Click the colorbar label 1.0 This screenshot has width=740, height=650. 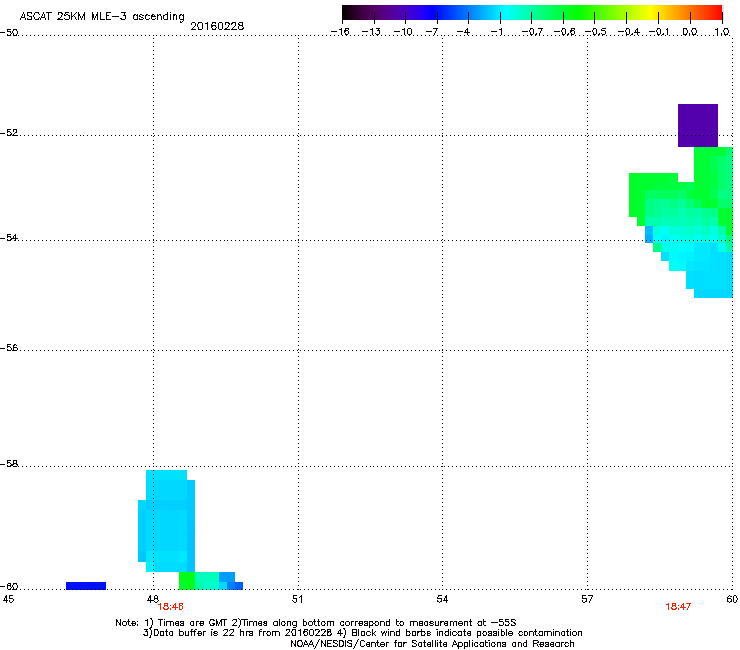722,32
